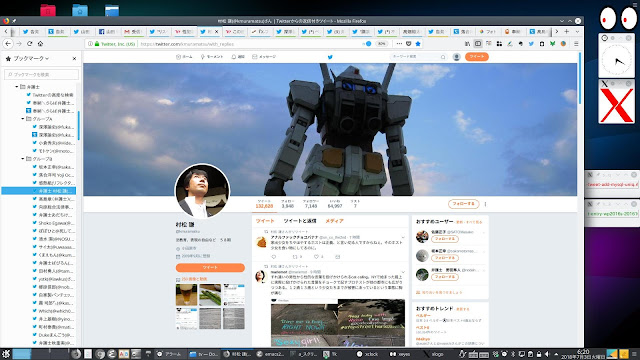Switch to the Gmail tab
The height and width of the screenshot is (360, 640).
(133, 31)
